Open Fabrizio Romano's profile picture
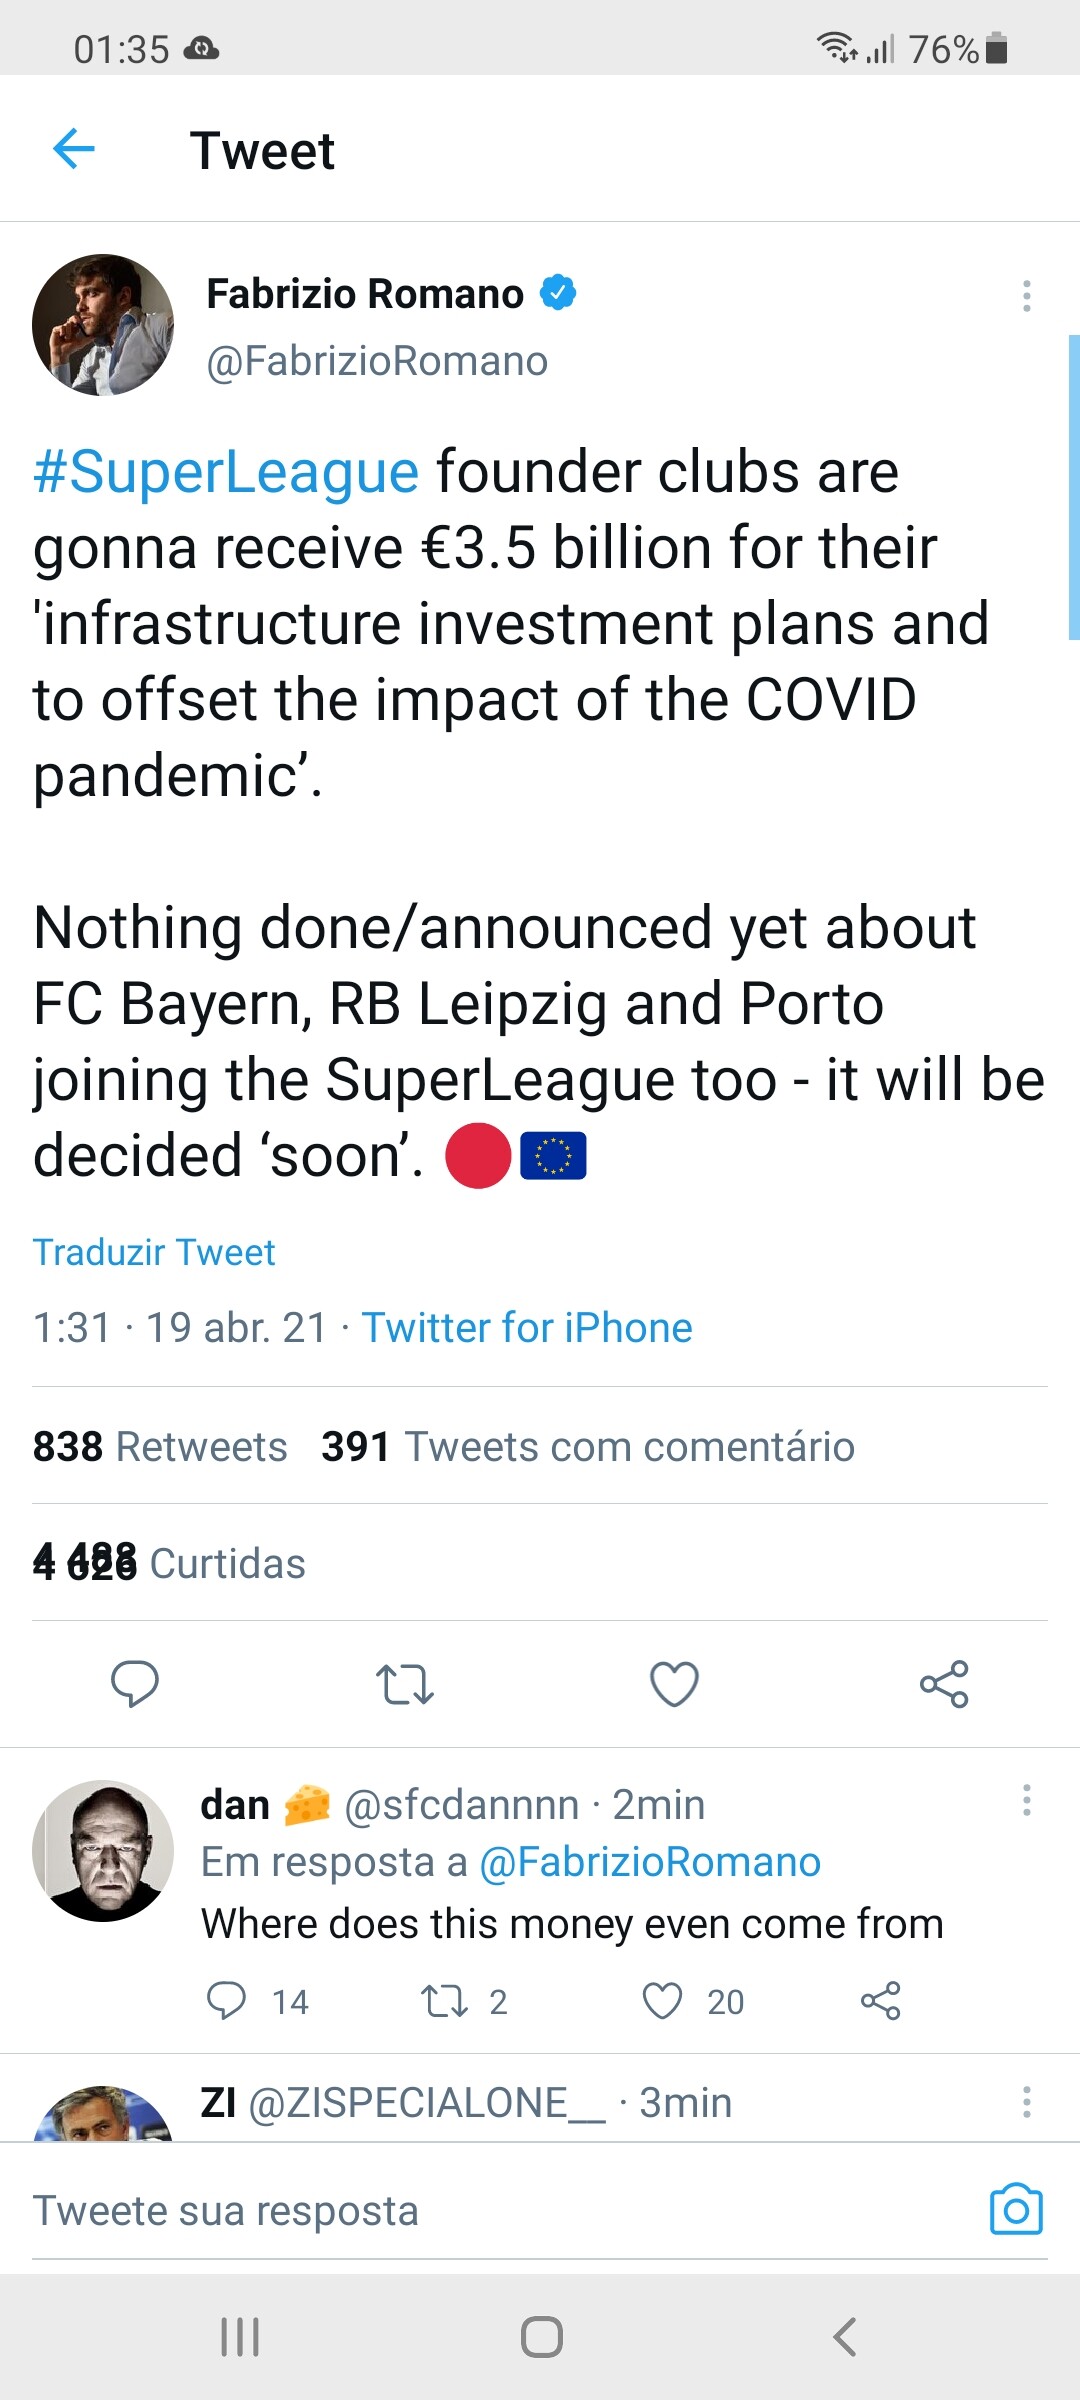 pyautogui.click(x=103, y=325)
